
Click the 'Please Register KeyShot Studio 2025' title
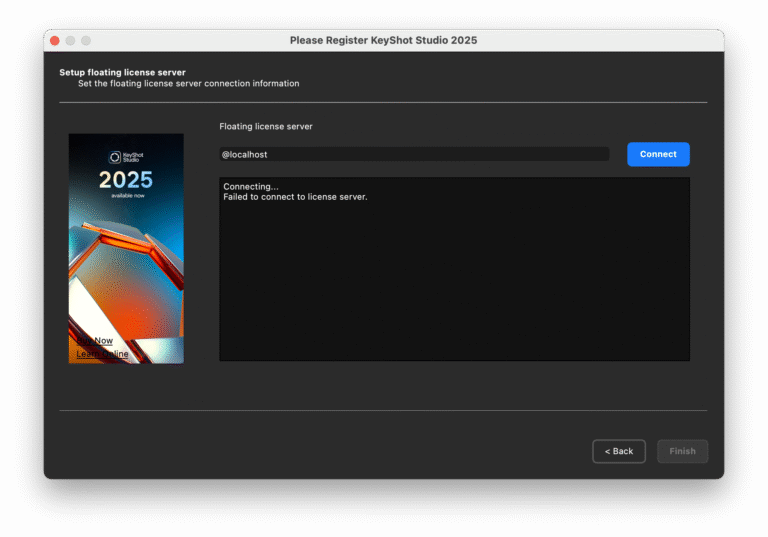(384, 40)
